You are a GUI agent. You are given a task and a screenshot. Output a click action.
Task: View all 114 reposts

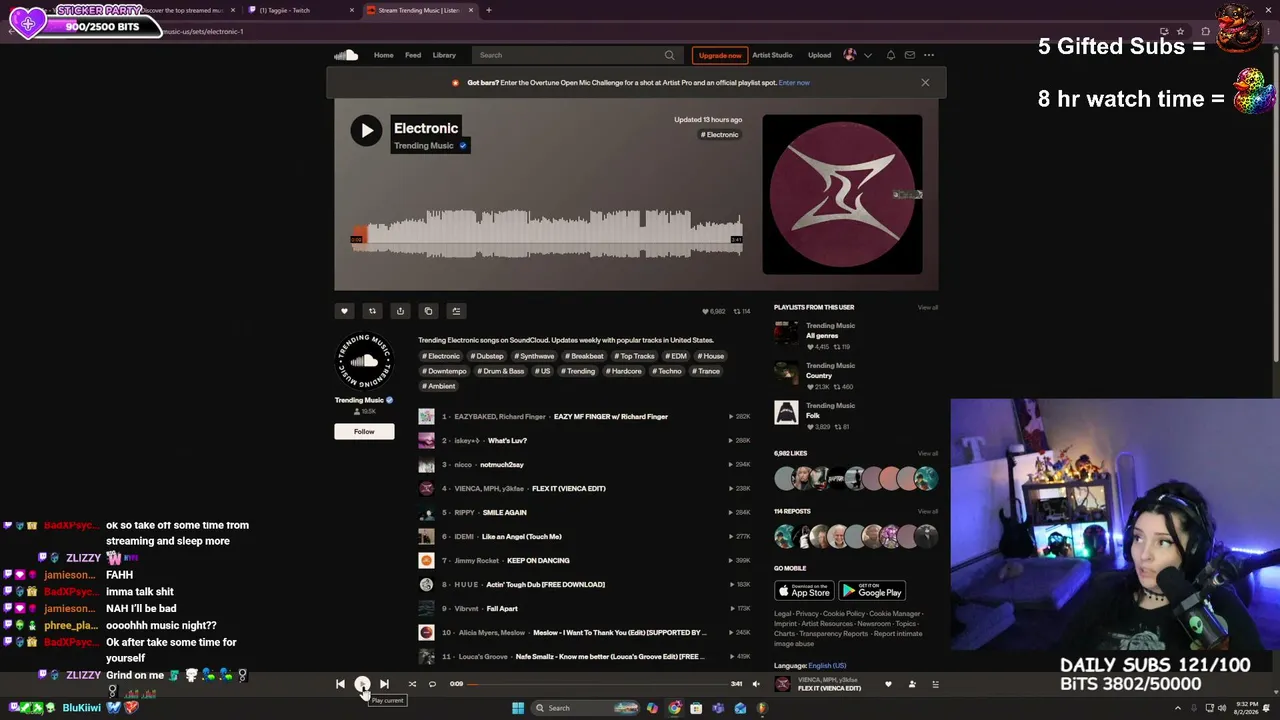928,511
